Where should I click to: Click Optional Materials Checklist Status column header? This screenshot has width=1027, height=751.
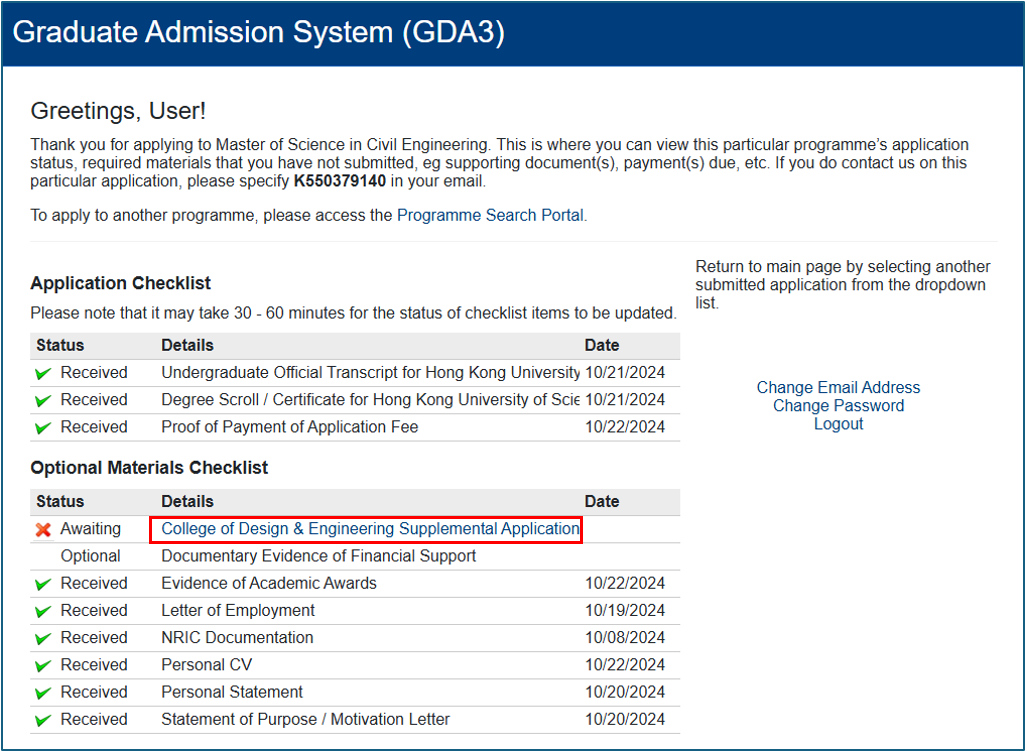tap(60, 502)
